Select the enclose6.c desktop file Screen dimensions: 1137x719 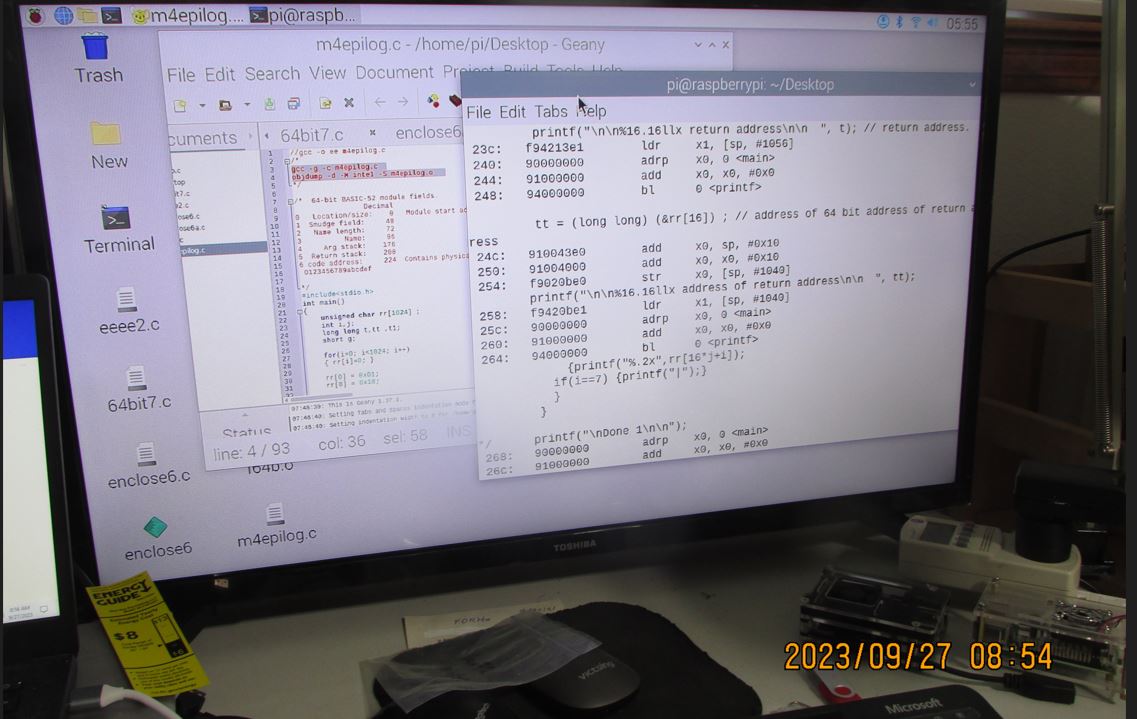(148, 466)
